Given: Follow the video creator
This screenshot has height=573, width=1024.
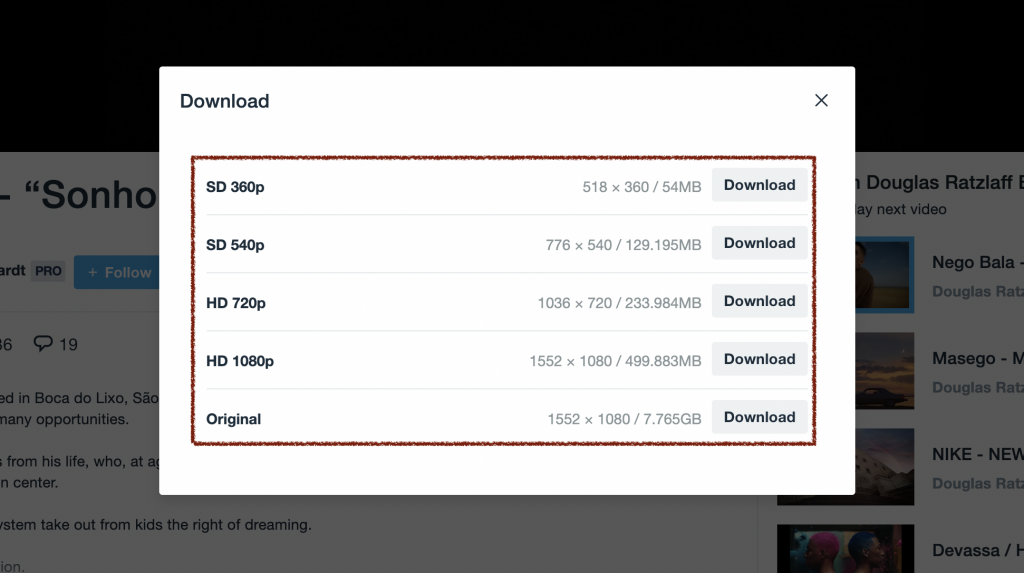Looking at the screenshot, I should pos(118,272).
